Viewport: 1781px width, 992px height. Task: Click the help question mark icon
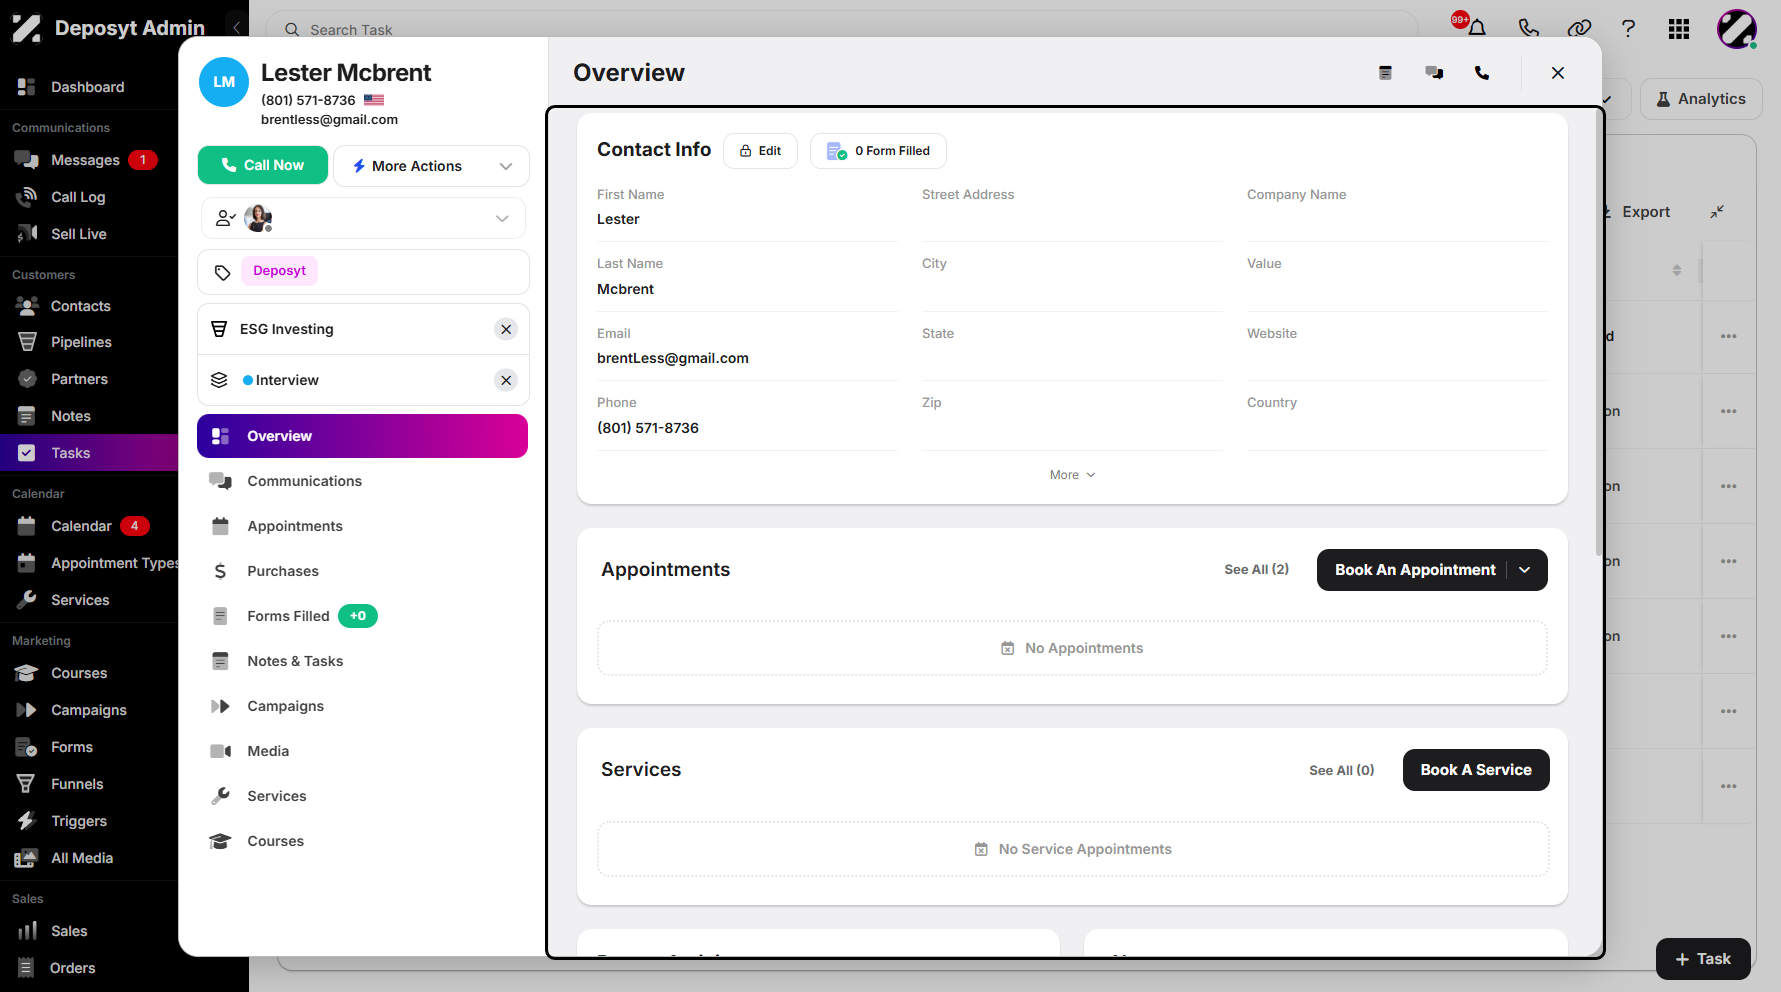tap(1628, 28)
